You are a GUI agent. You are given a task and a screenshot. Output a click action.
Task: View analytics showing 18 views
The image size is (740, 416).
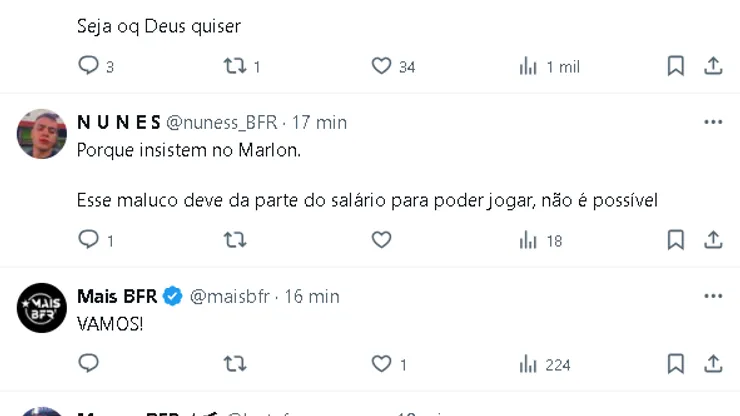pyautogui.click(x=541, y=240)
